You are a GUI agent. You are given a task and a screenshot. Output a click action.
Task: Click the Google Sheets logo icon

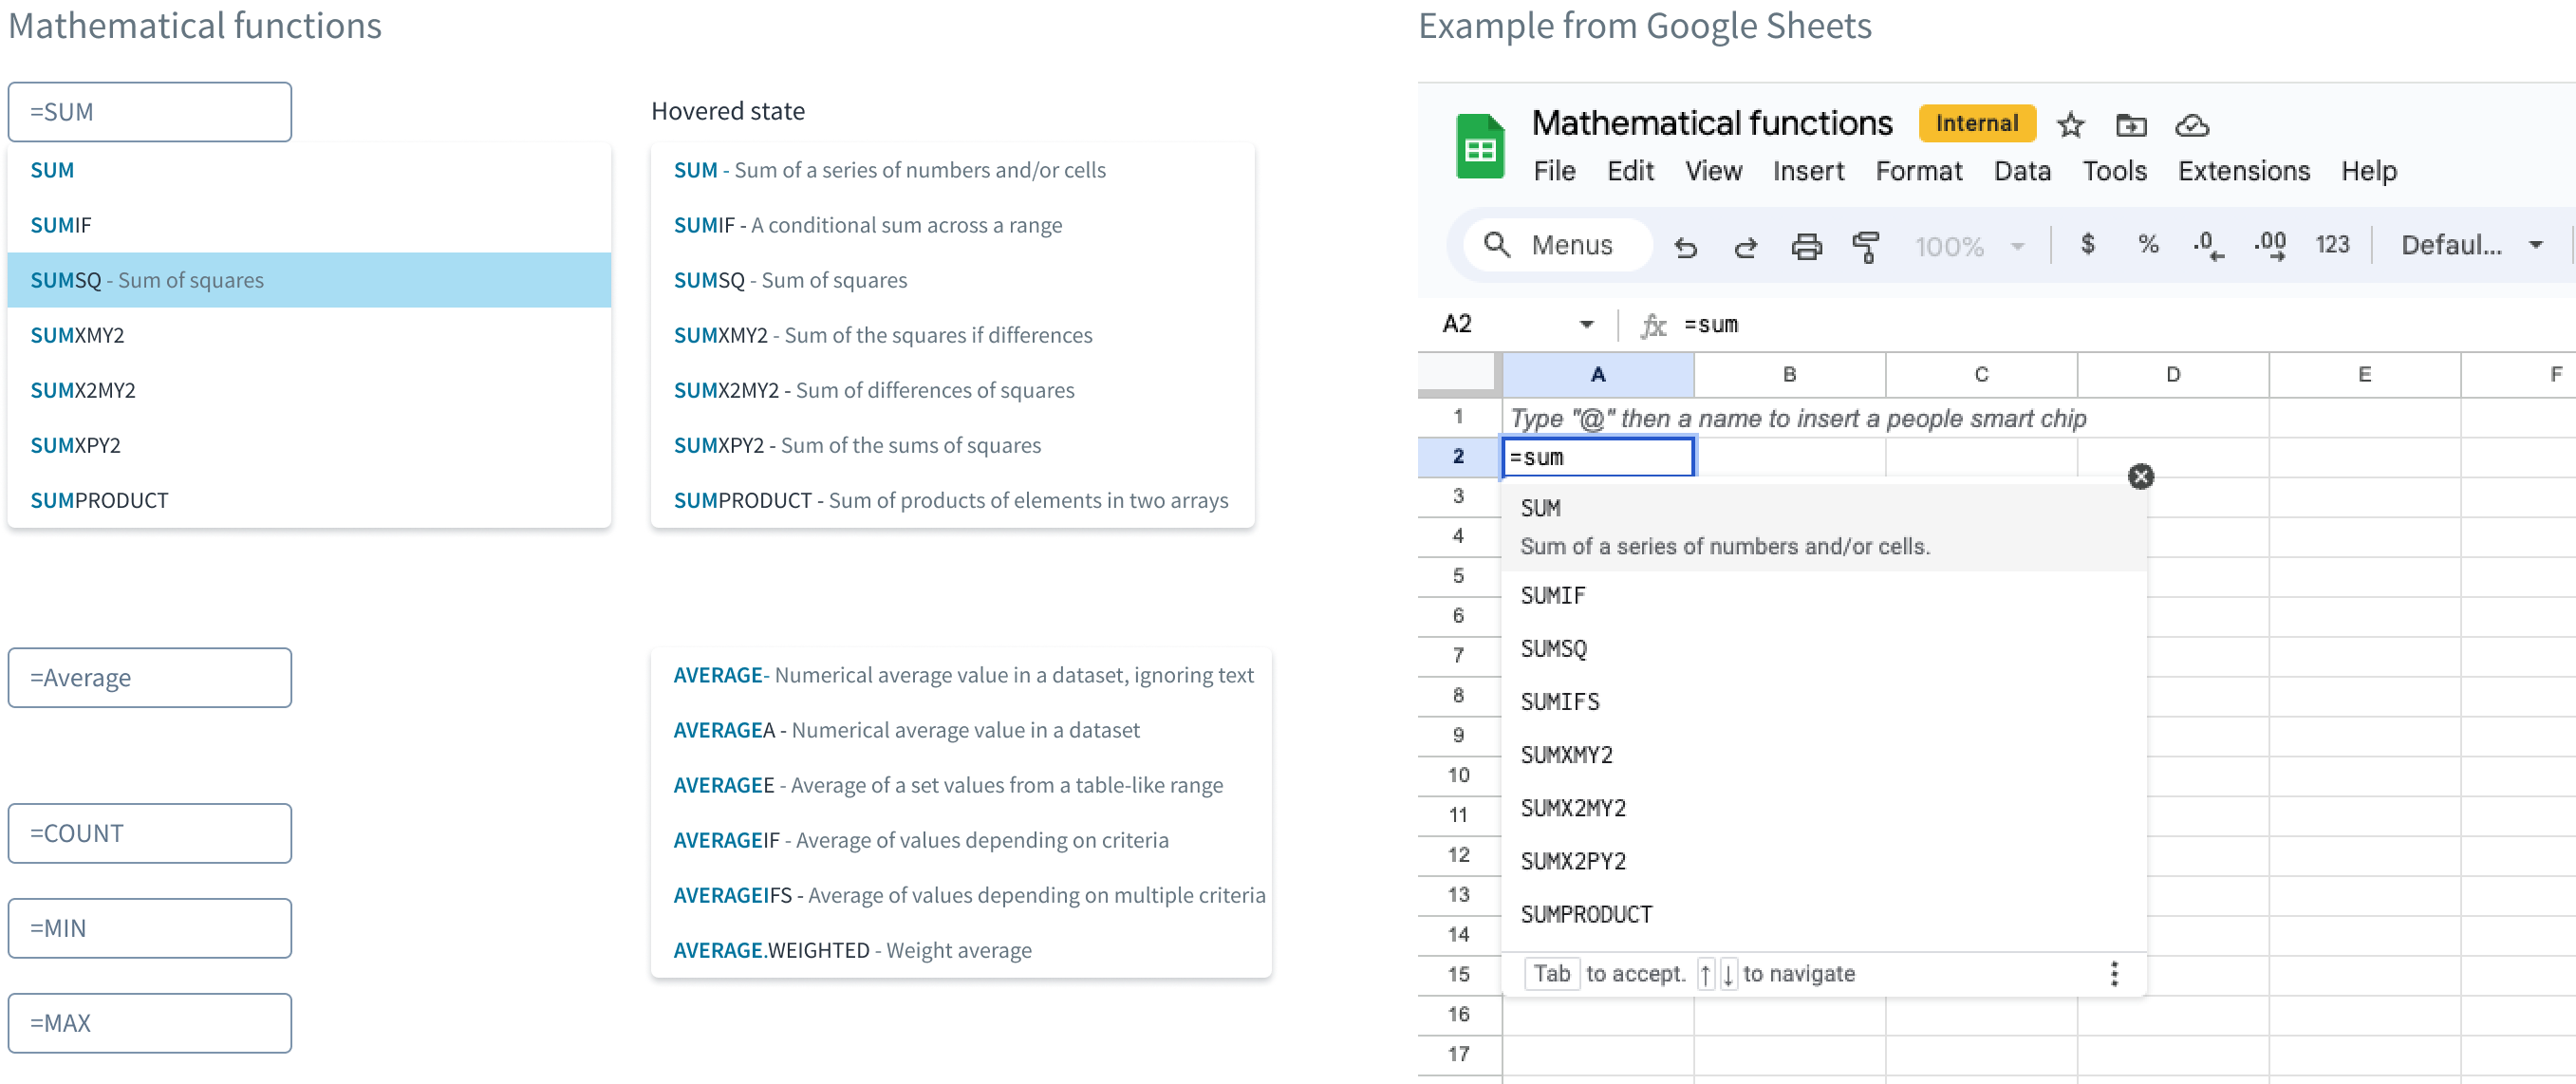point(1480,146)
